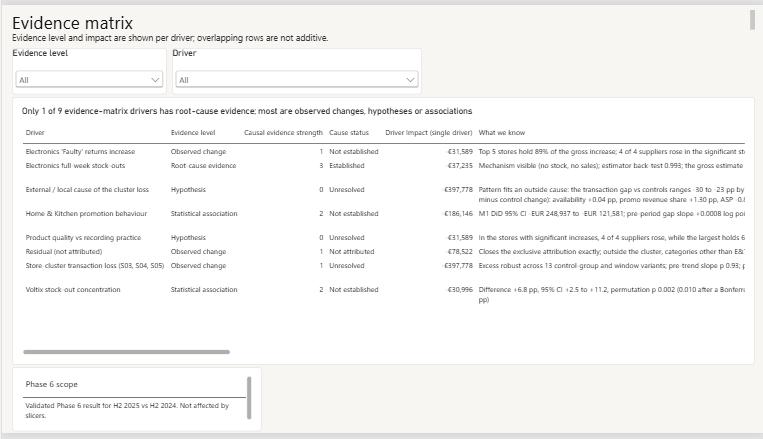Click 'Established' cause status cell
Viewport: 763px width, 439px height.
[346, 165]
